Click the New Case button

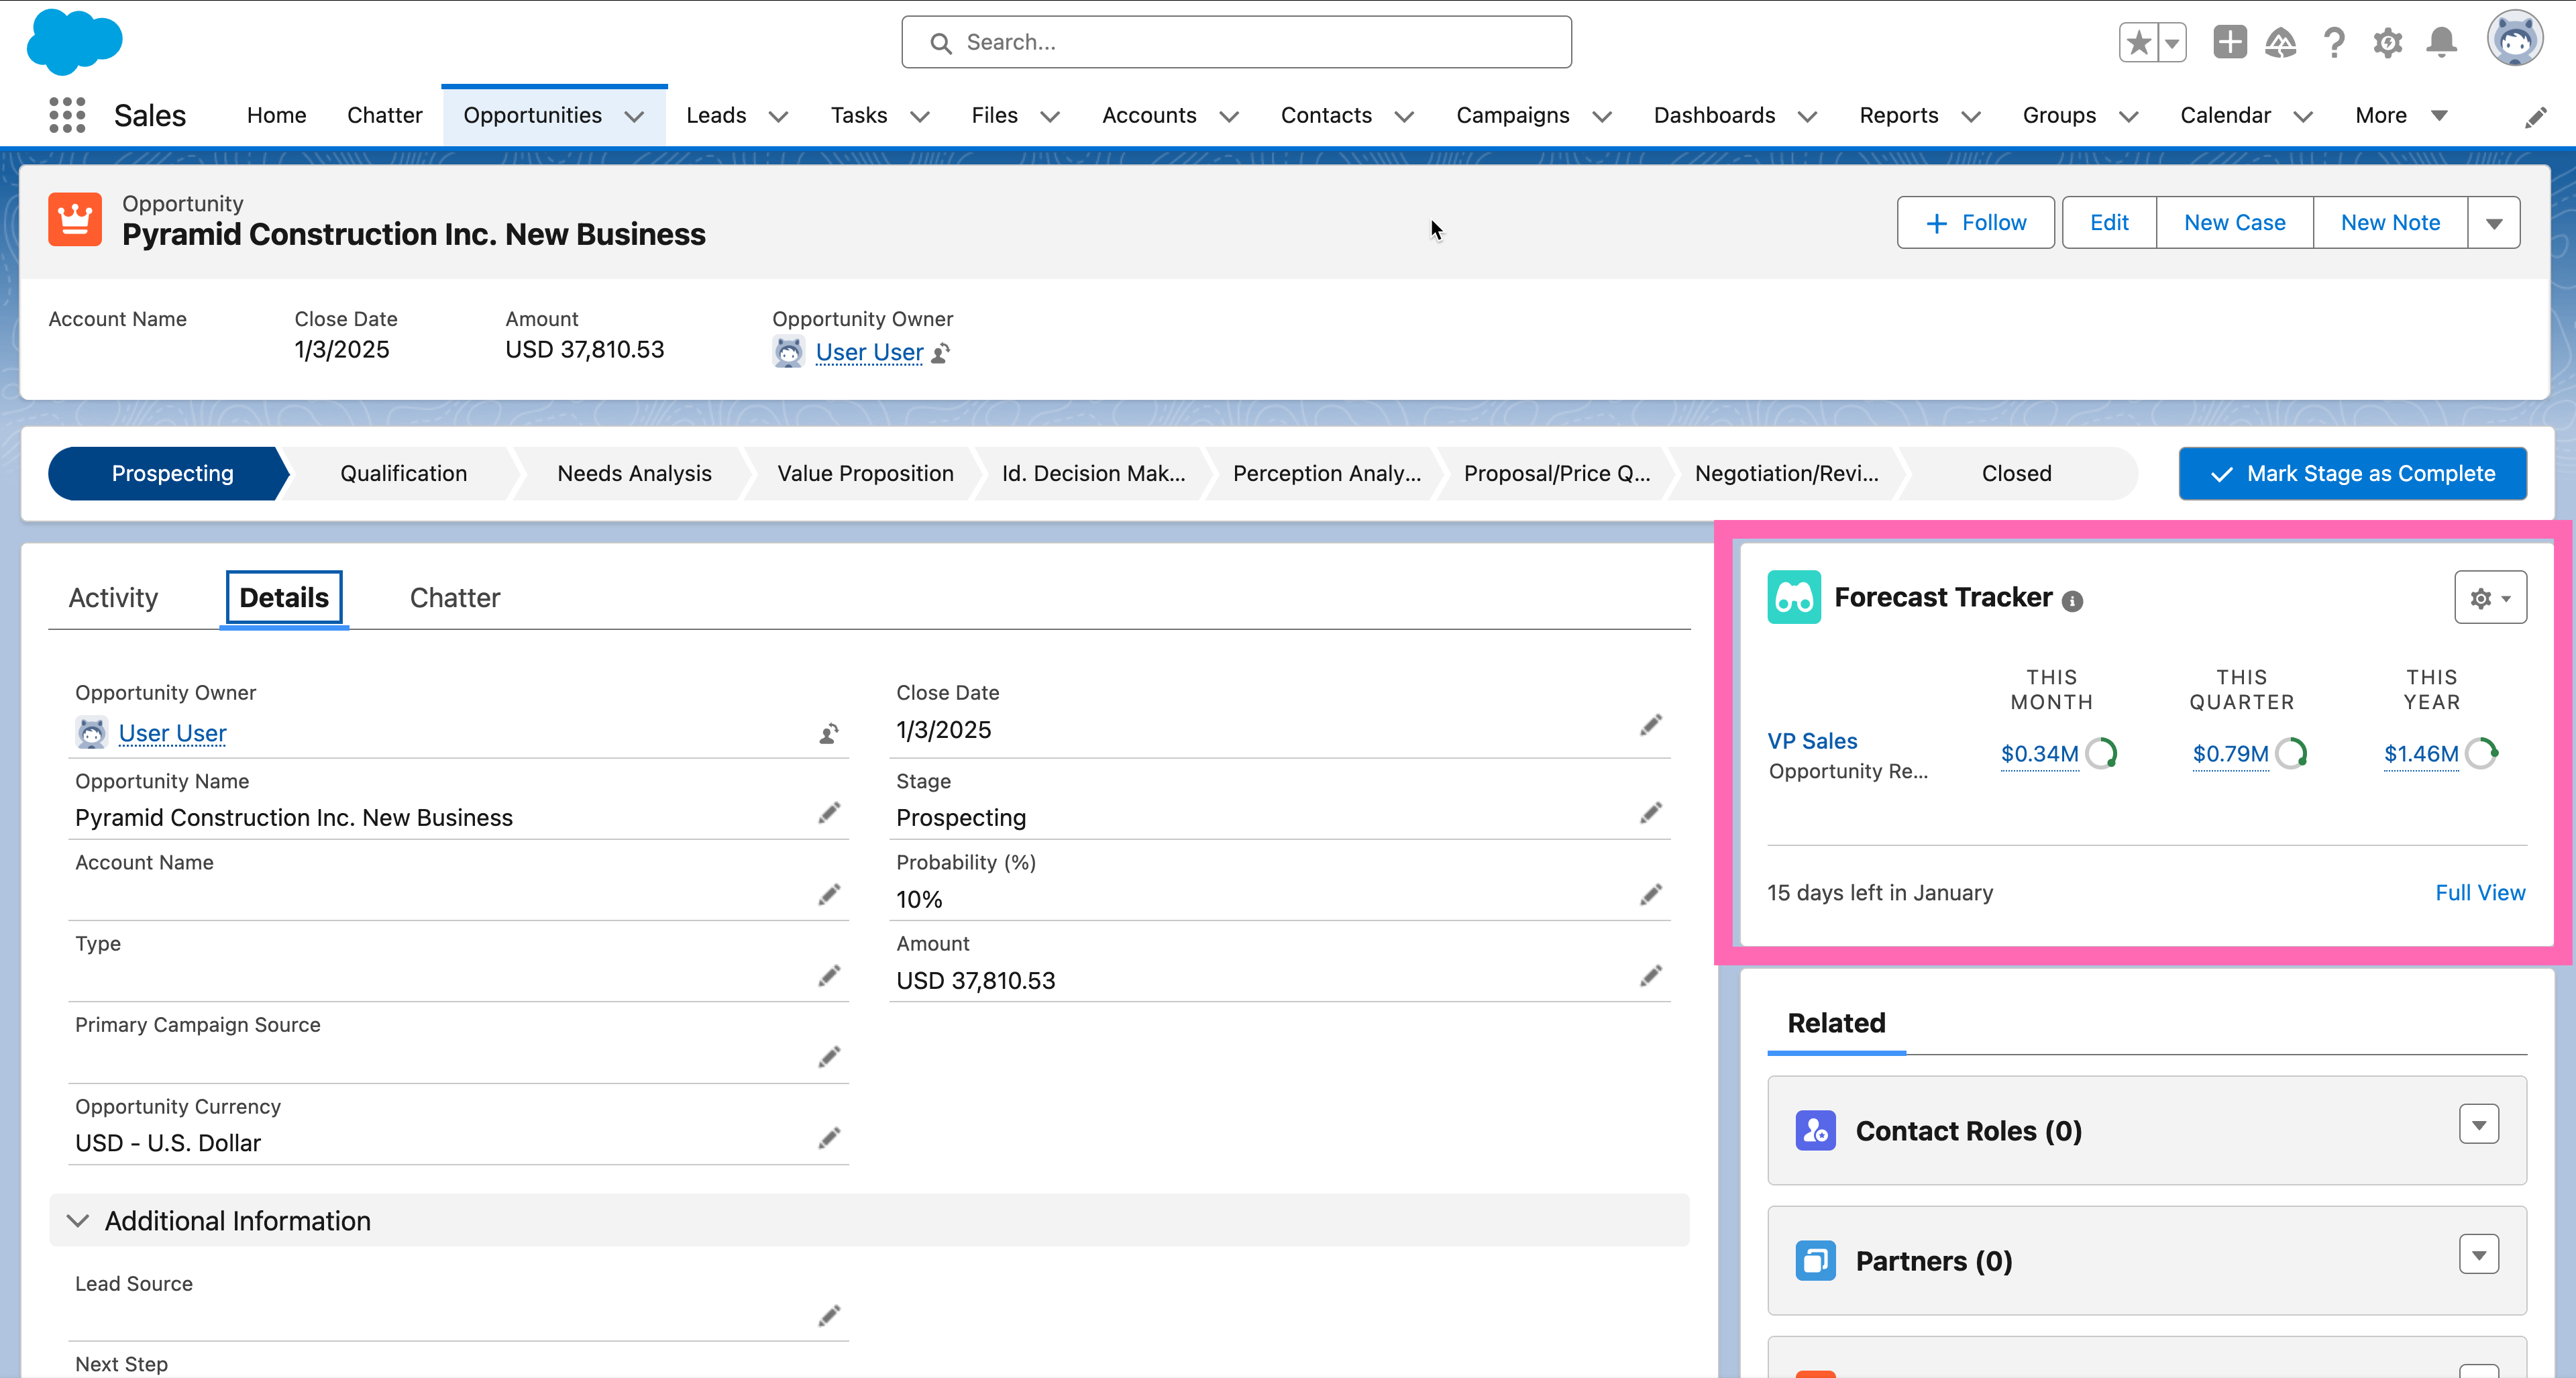pyautogui.click(x=2234, y=223)
